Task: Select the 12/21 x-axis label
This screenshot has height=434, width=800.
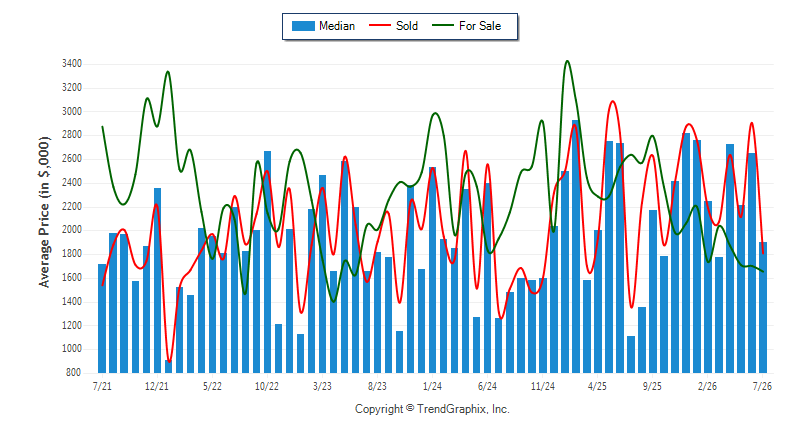Action: tap(157, 386)
